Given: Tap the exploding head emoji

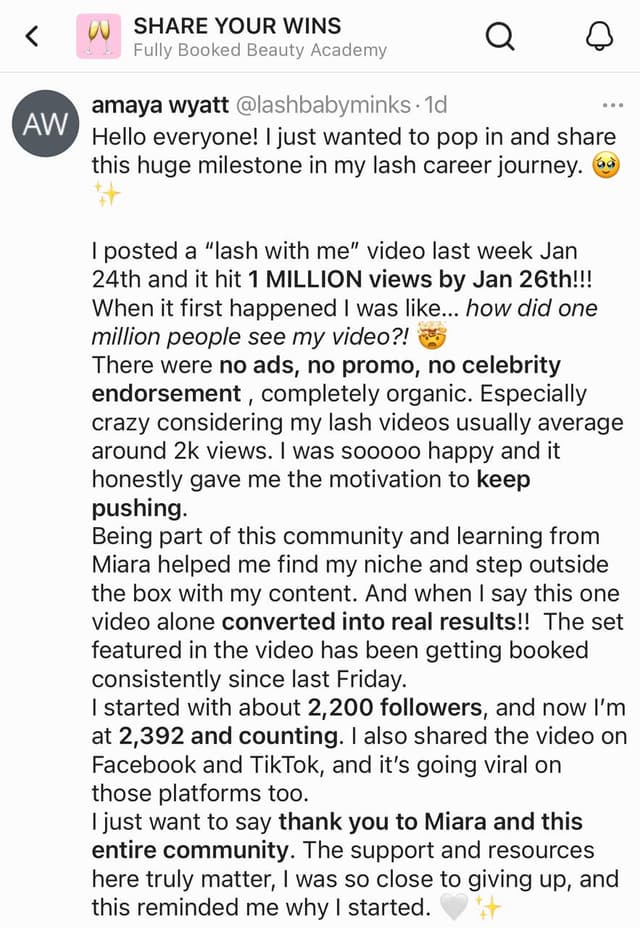Looking at the screenshot, I should tap(433, 337).
